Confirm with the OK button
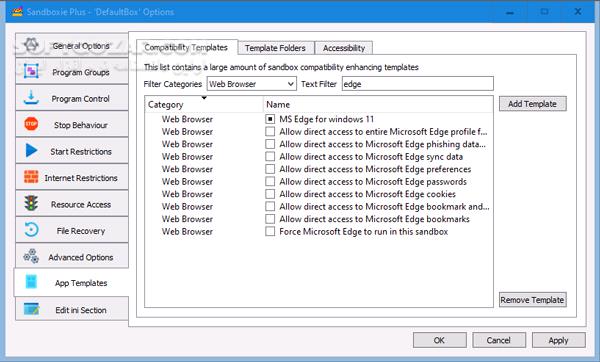Image resolution: width=600 pixels, height=362 pixels. coord(439,340)
